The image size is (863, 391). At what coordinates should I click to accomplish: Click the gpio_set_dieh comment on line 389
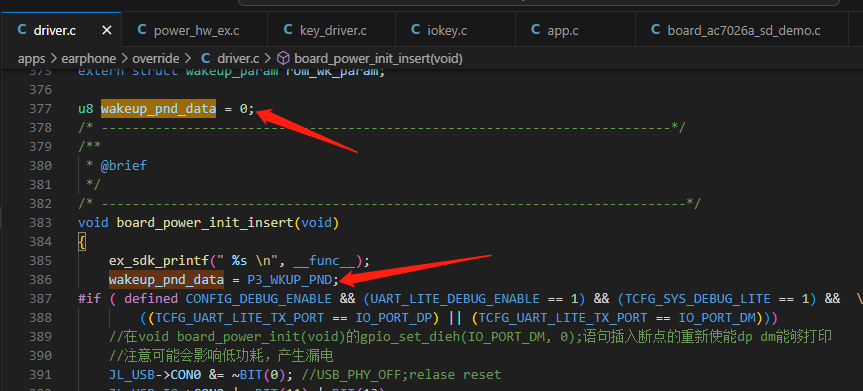coord(470,336)
